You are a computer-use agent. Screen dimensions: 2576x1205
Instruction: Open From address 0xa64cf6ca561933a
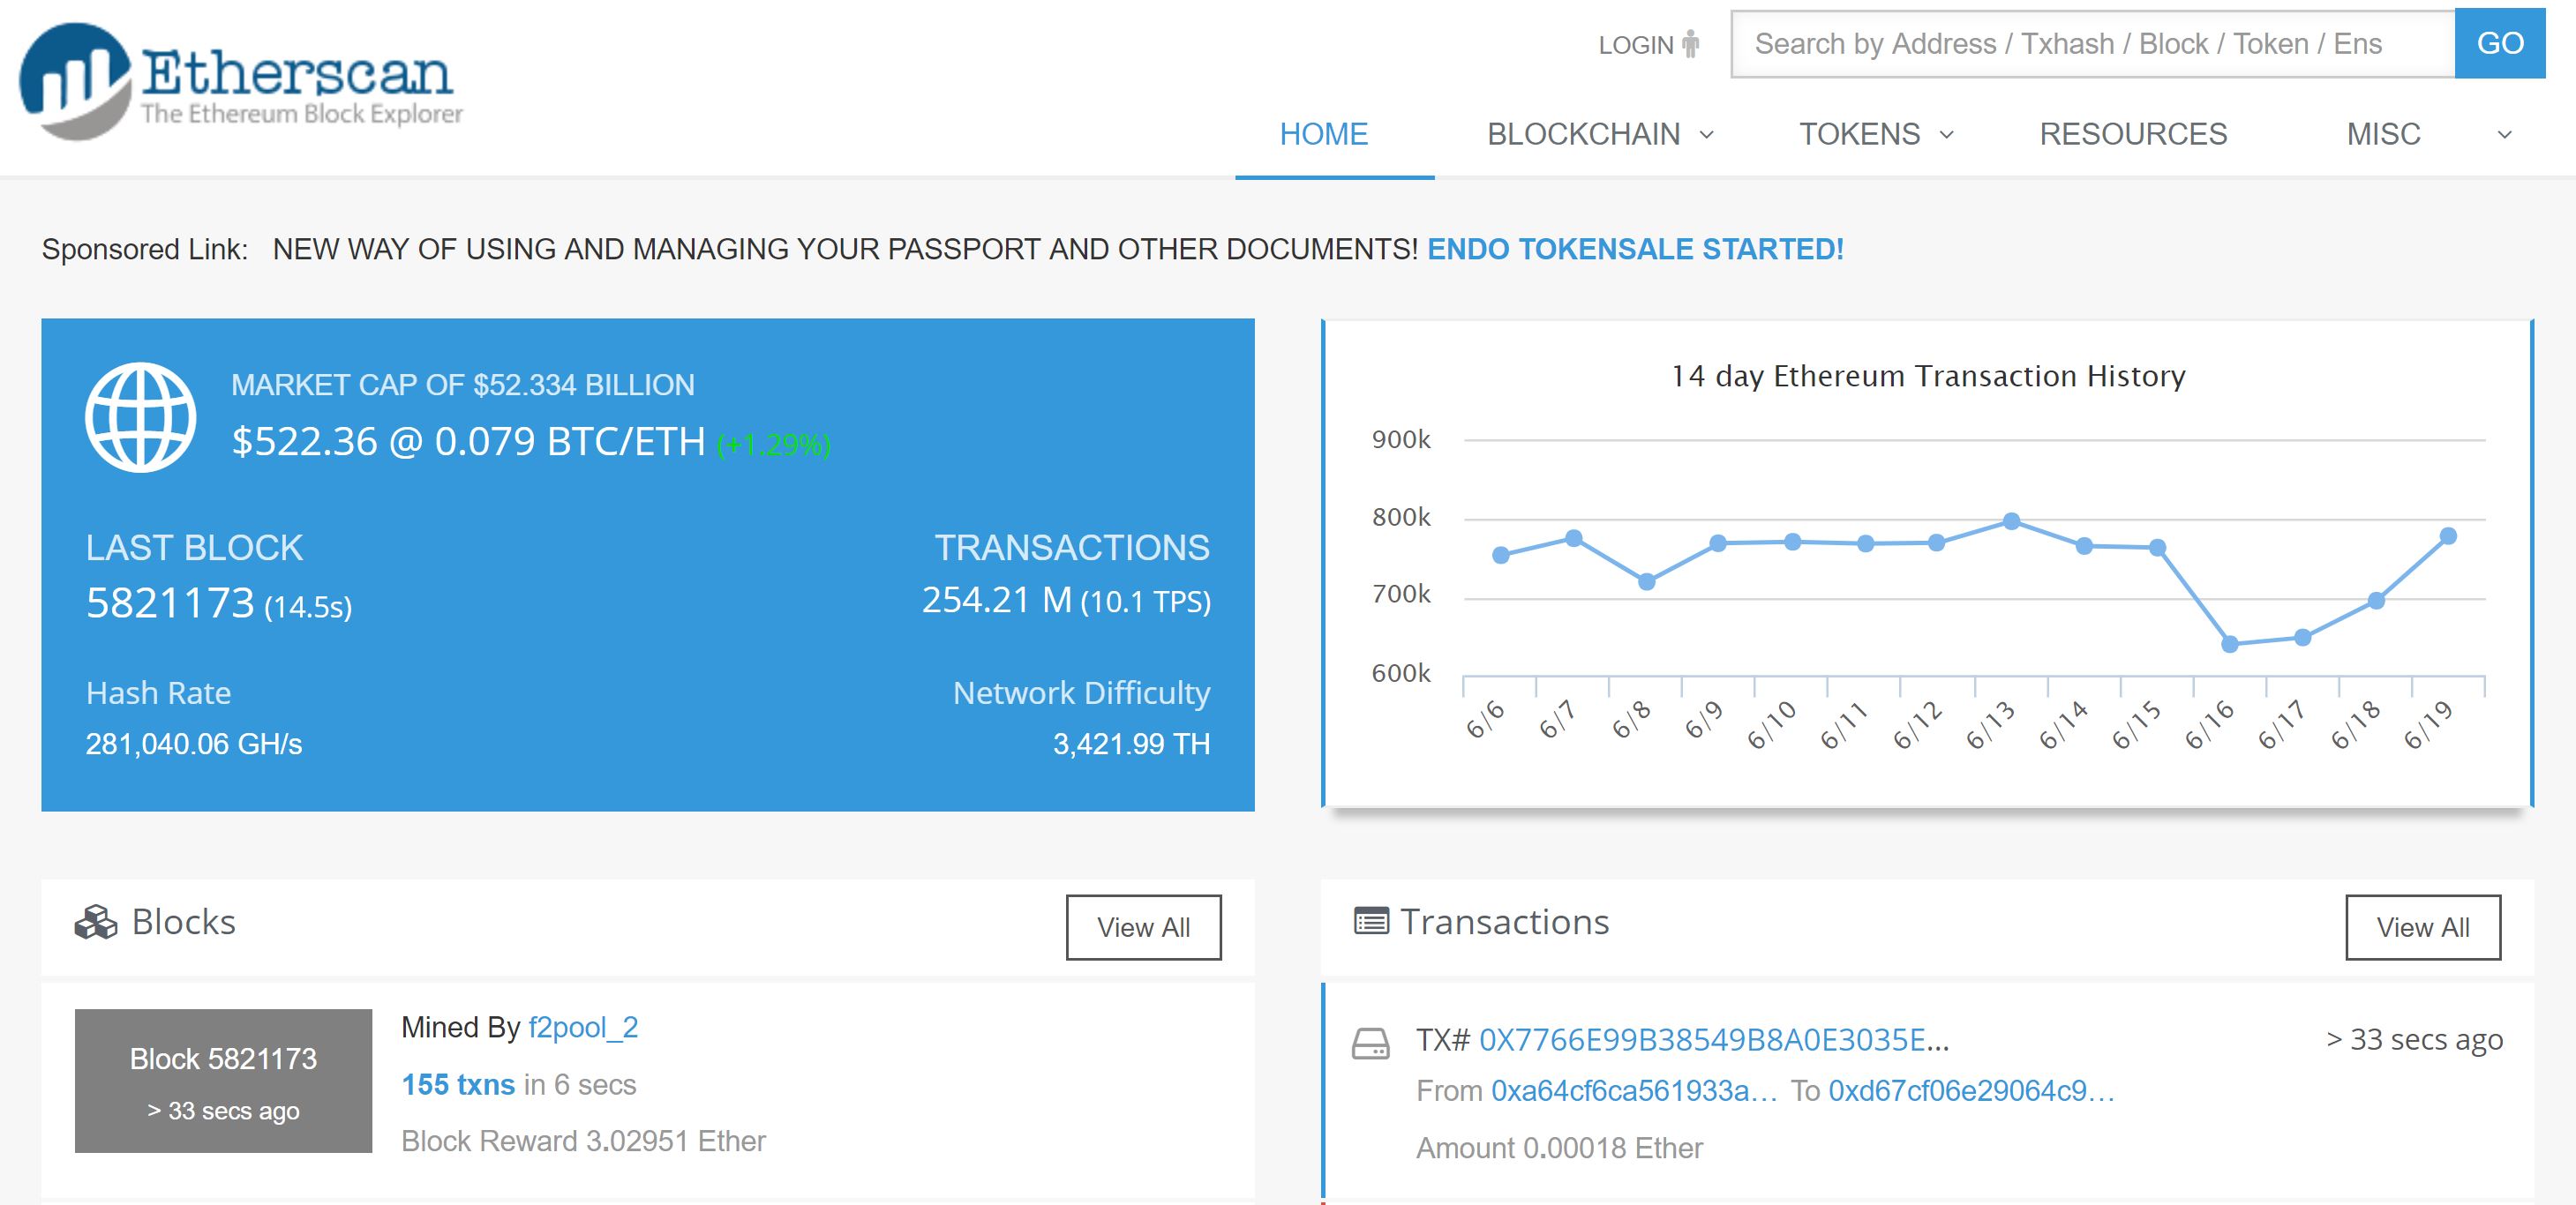tap(1633, 1091)
